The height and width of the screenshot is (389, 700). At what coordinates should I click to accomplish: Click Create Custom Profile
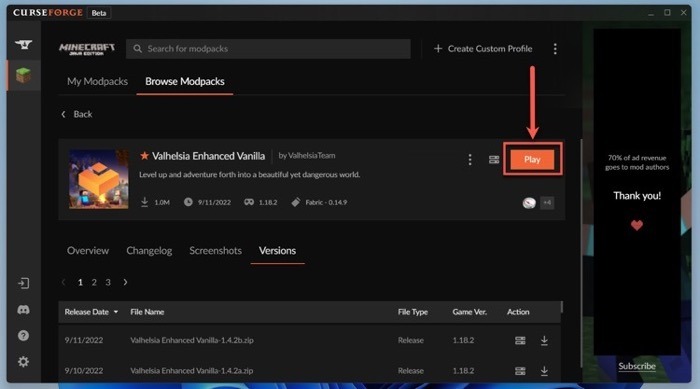(483, 49)
